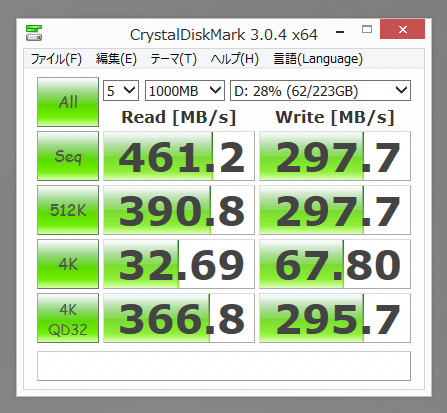447x413 pixels.
Task: Expand the test count dropdown showing 5
Action: coord(121,91)
